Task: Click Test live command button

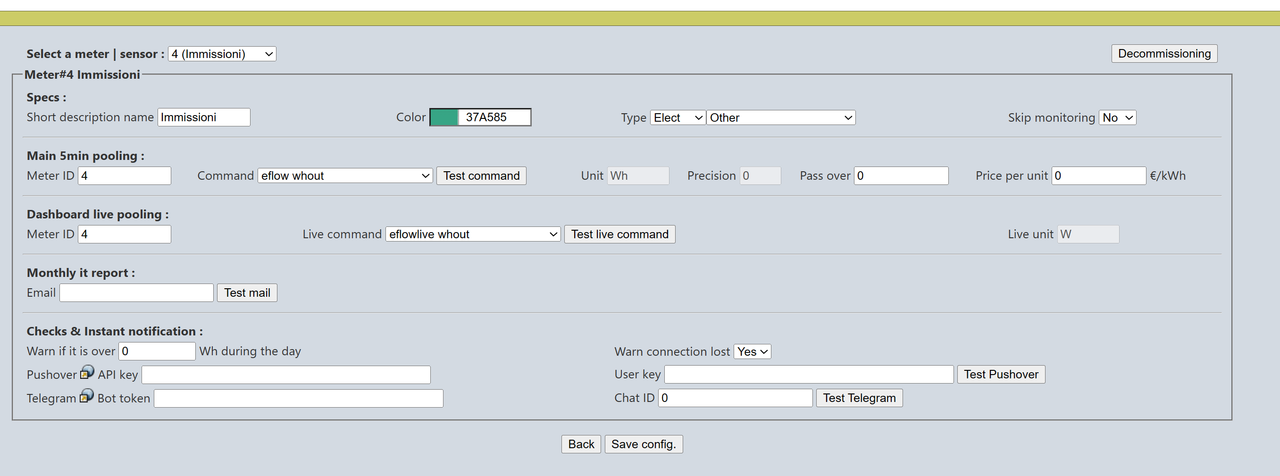Action: (620, 234)
